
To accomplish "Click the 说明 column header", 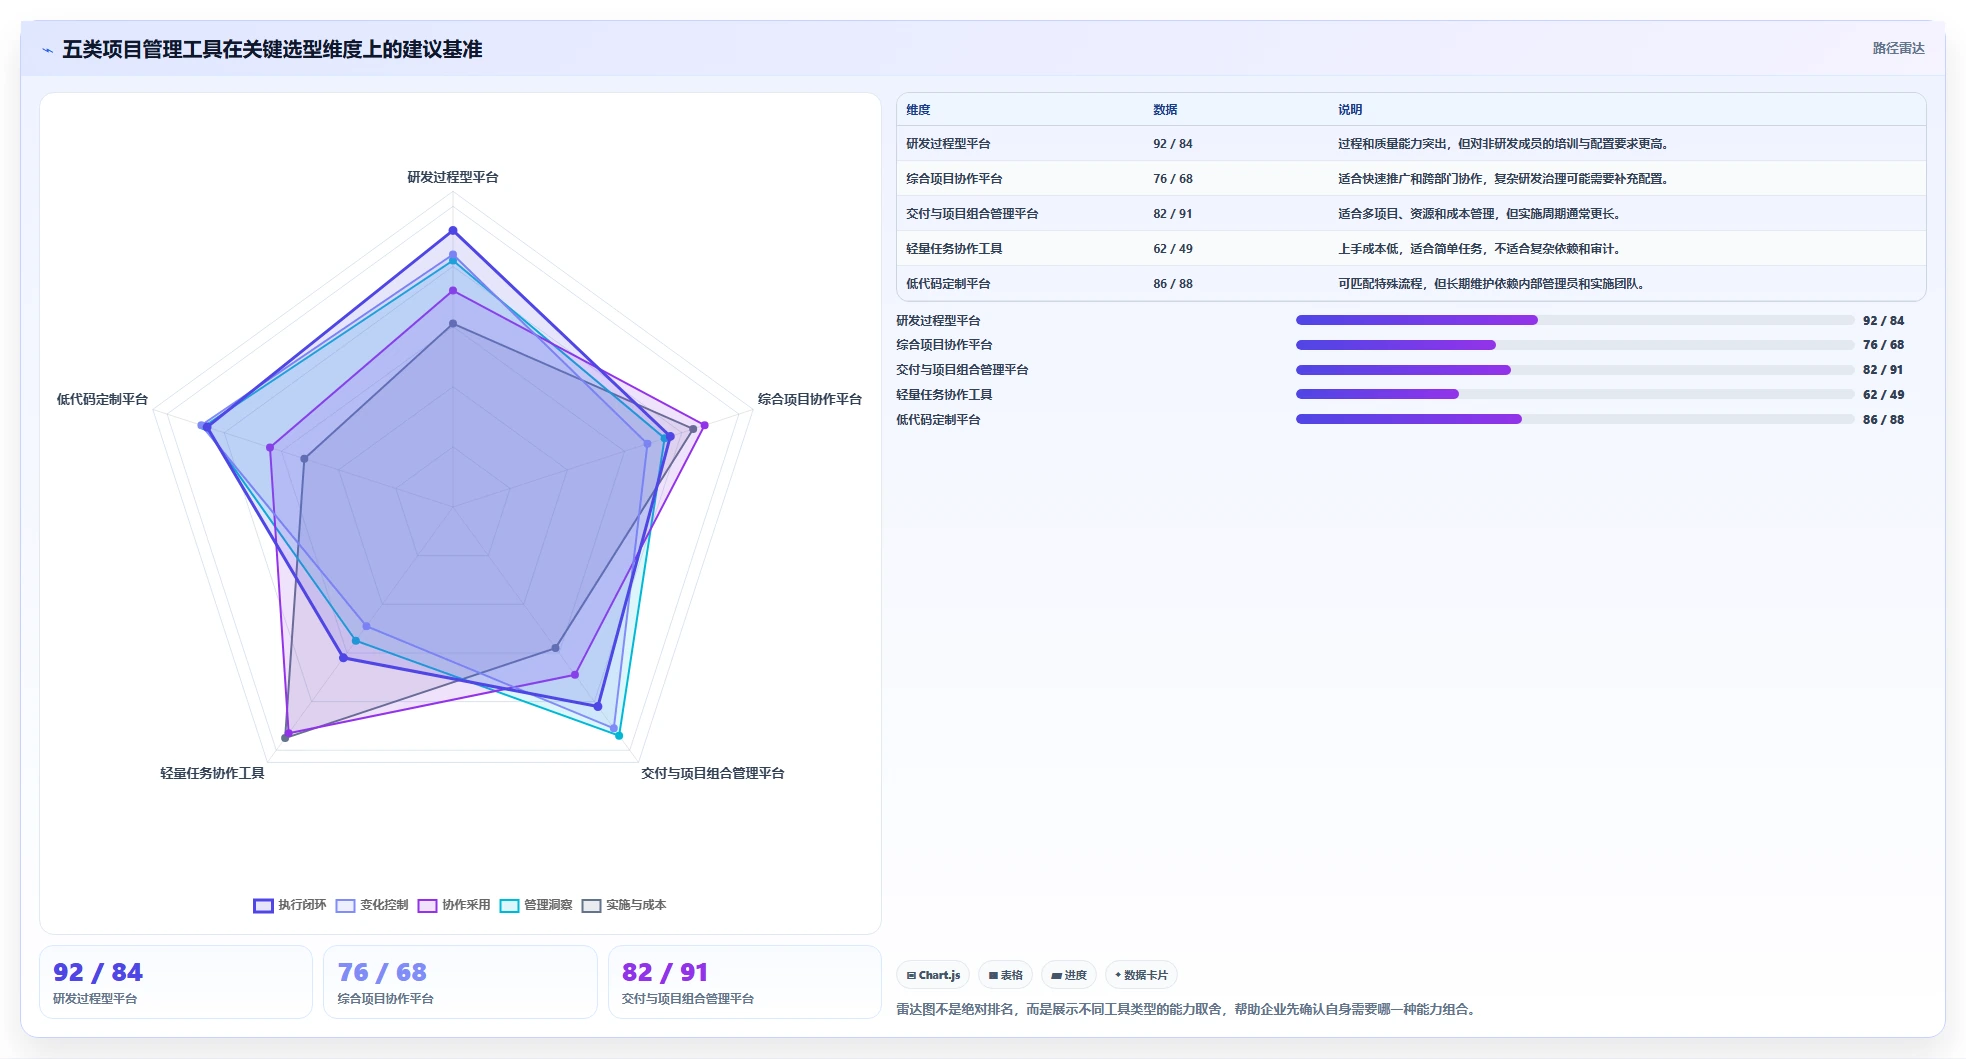I will tap(1350, 110).
